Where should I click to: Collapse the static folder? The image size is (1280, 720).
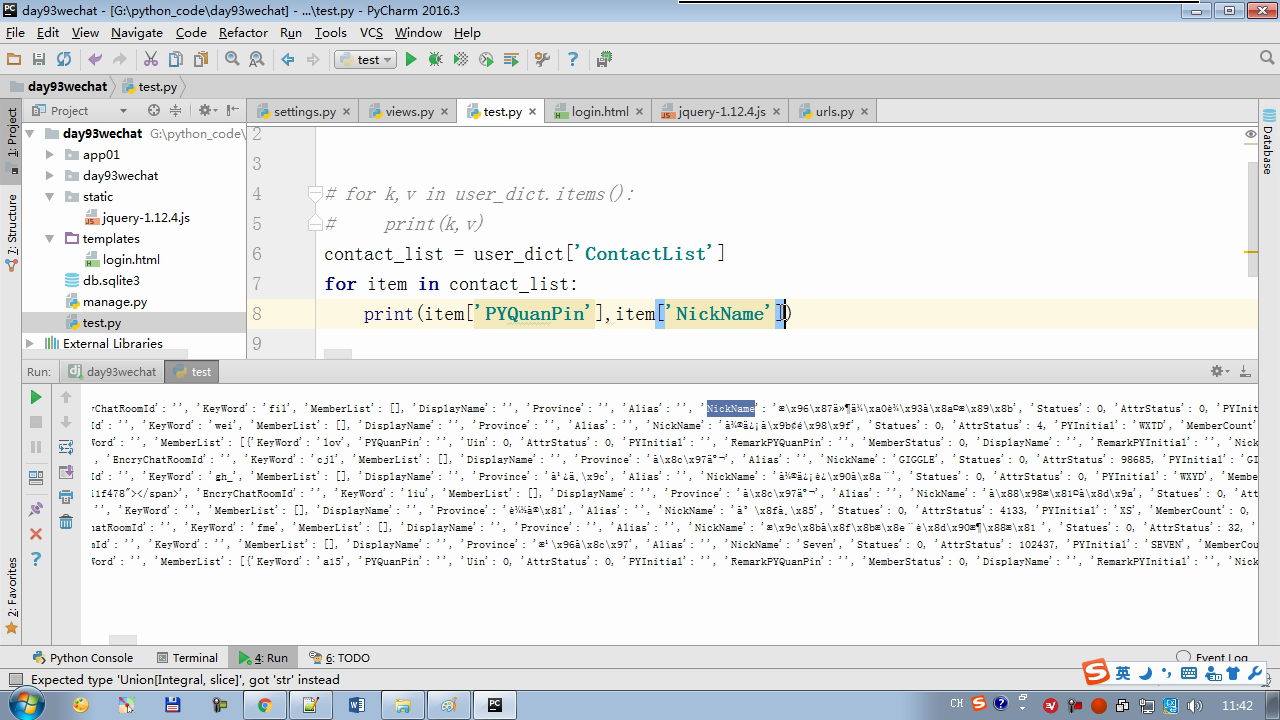point(50,197)
